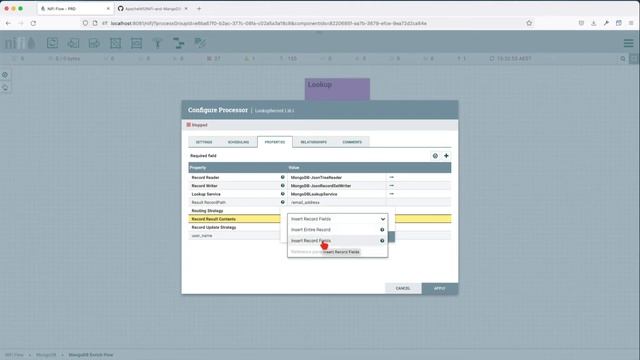Viewport: 640px width, 360px height.
Task: Open a new browser tab
Action: [199, 9]
